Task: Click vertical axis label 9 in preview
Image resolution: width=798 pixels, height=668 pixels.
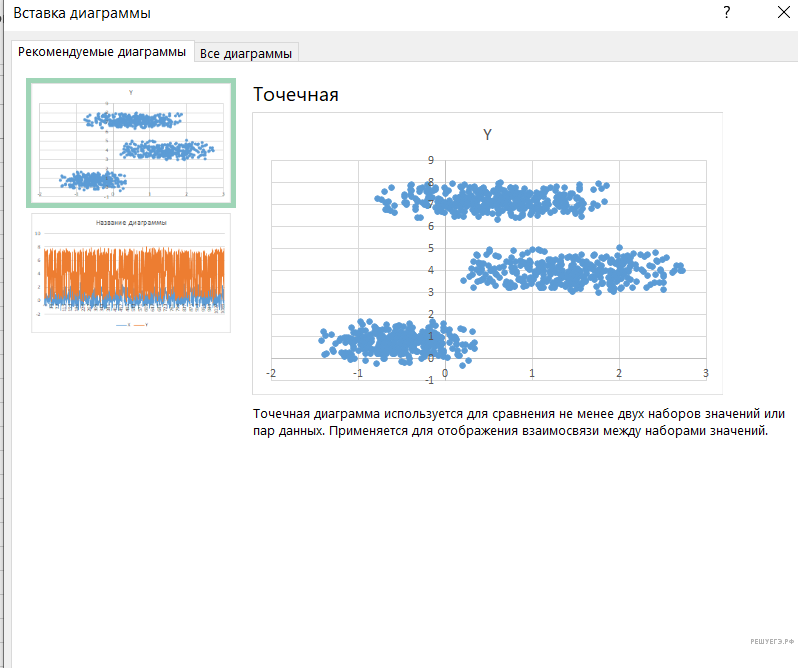Action: pos(430,160)
